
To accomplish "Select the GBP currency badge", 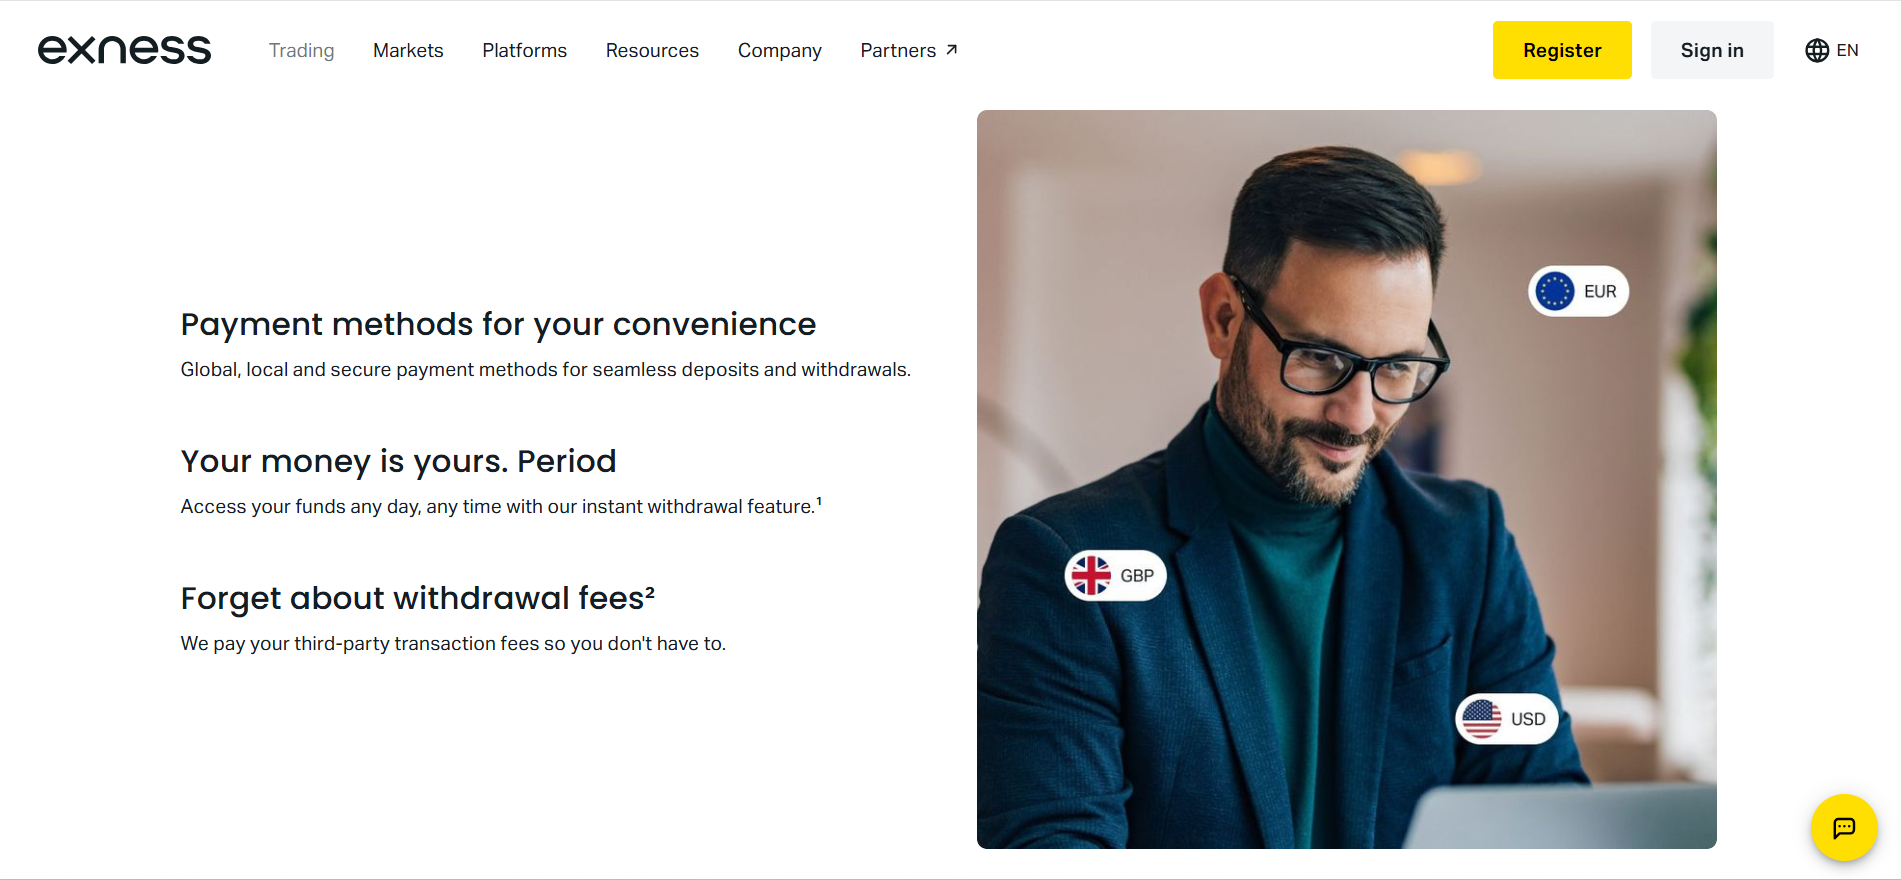I will (1115, 576).
